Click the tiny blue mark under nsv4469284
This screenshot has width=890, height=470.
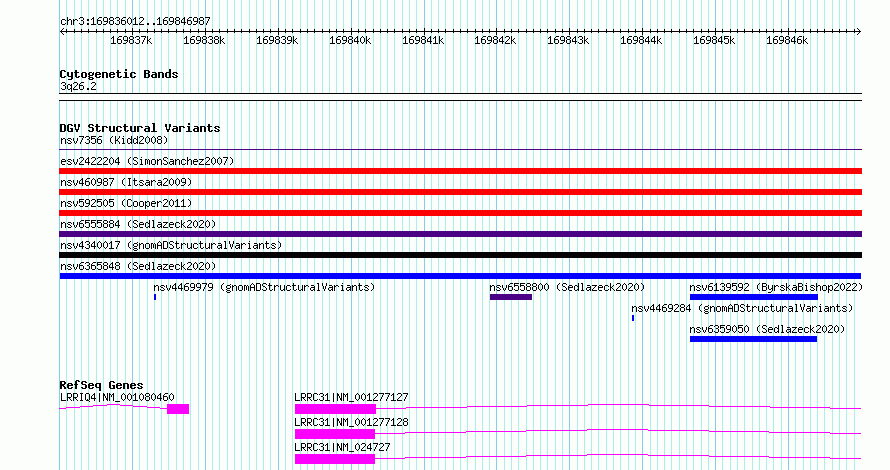pos(633,318)
